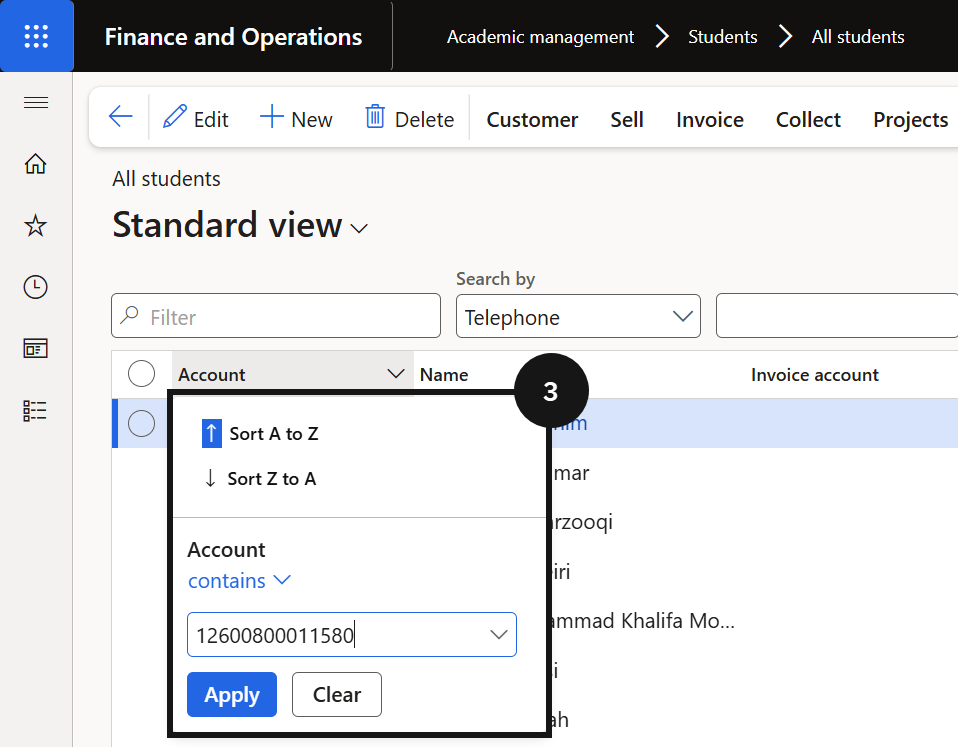Viewport: 958px width, 747px height.
Task: Click Students breadcrumb
Action: [723, 37]
